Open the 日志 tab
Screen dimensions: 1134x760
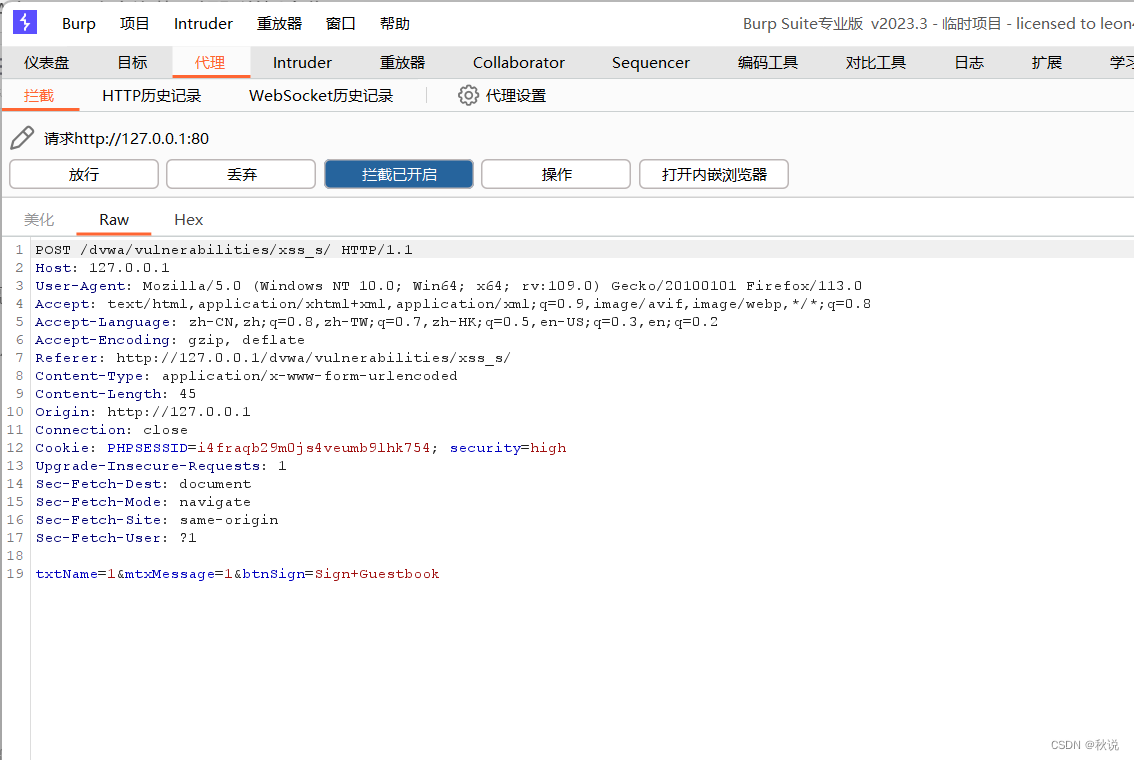point(969,63)
